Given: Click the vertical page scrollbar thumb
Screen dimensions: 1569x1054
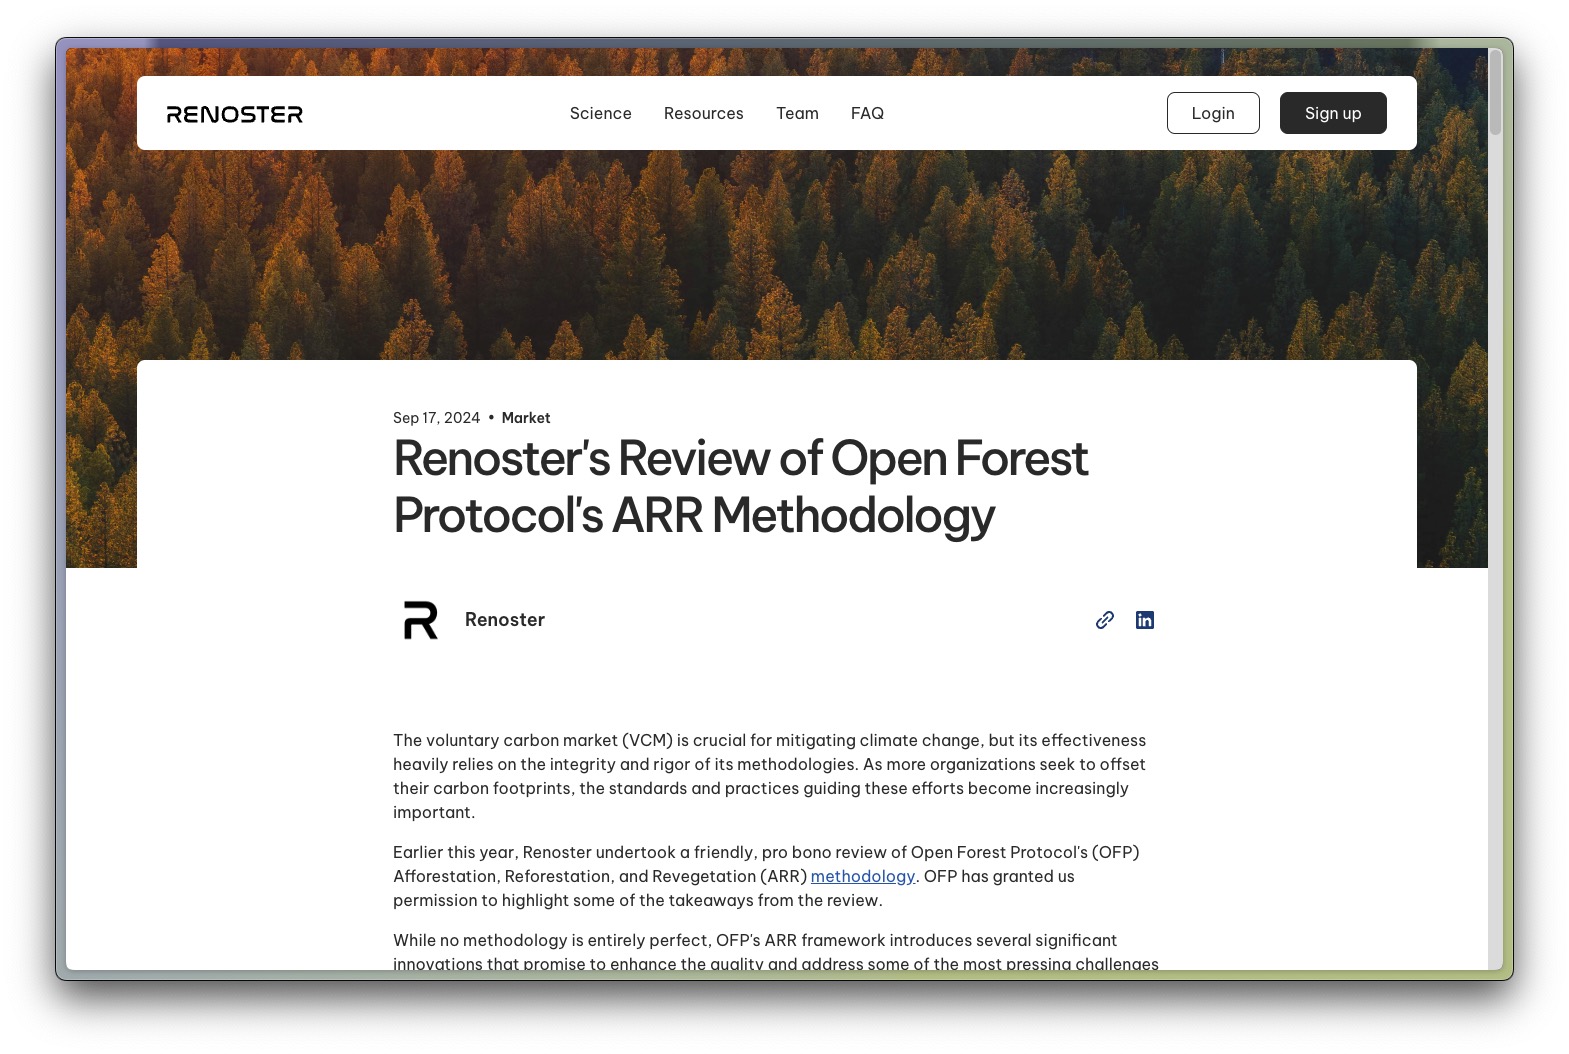Looking at the screenshot, I should pyautogui.click(x=1495, y=91).
